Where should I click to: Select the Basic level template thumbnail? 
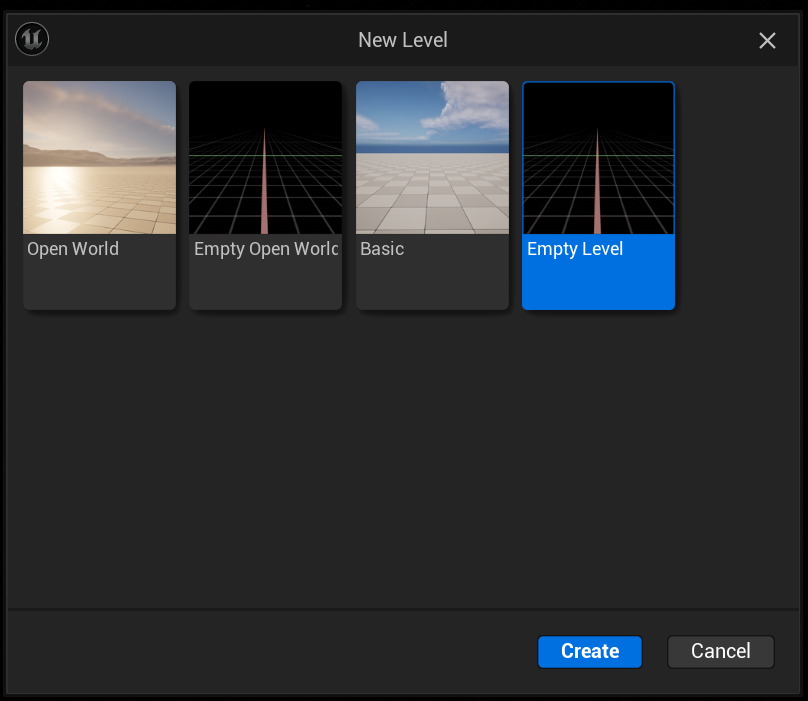pyautogui.click(x=432, y=195)
